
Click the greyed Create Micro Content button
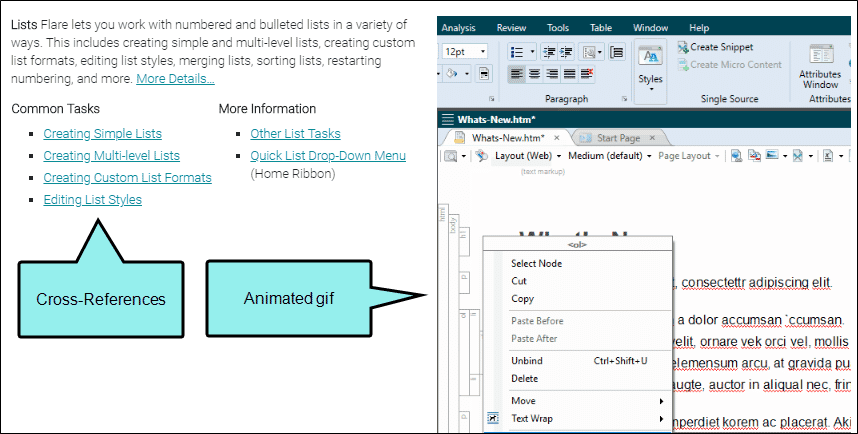(x=729, y=65)
